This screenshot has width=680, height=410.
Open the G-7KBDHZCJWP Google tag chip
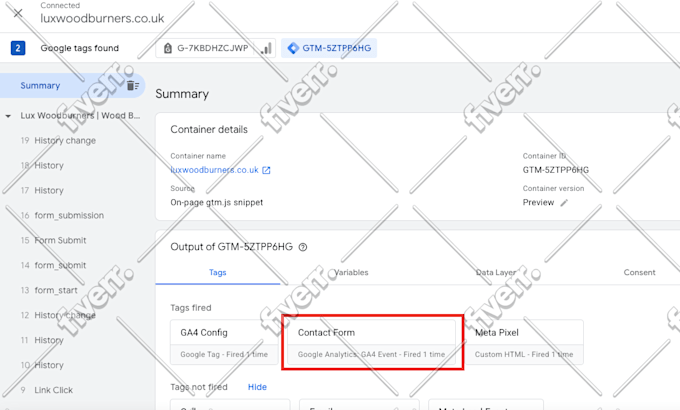click(x=216, y=48)
